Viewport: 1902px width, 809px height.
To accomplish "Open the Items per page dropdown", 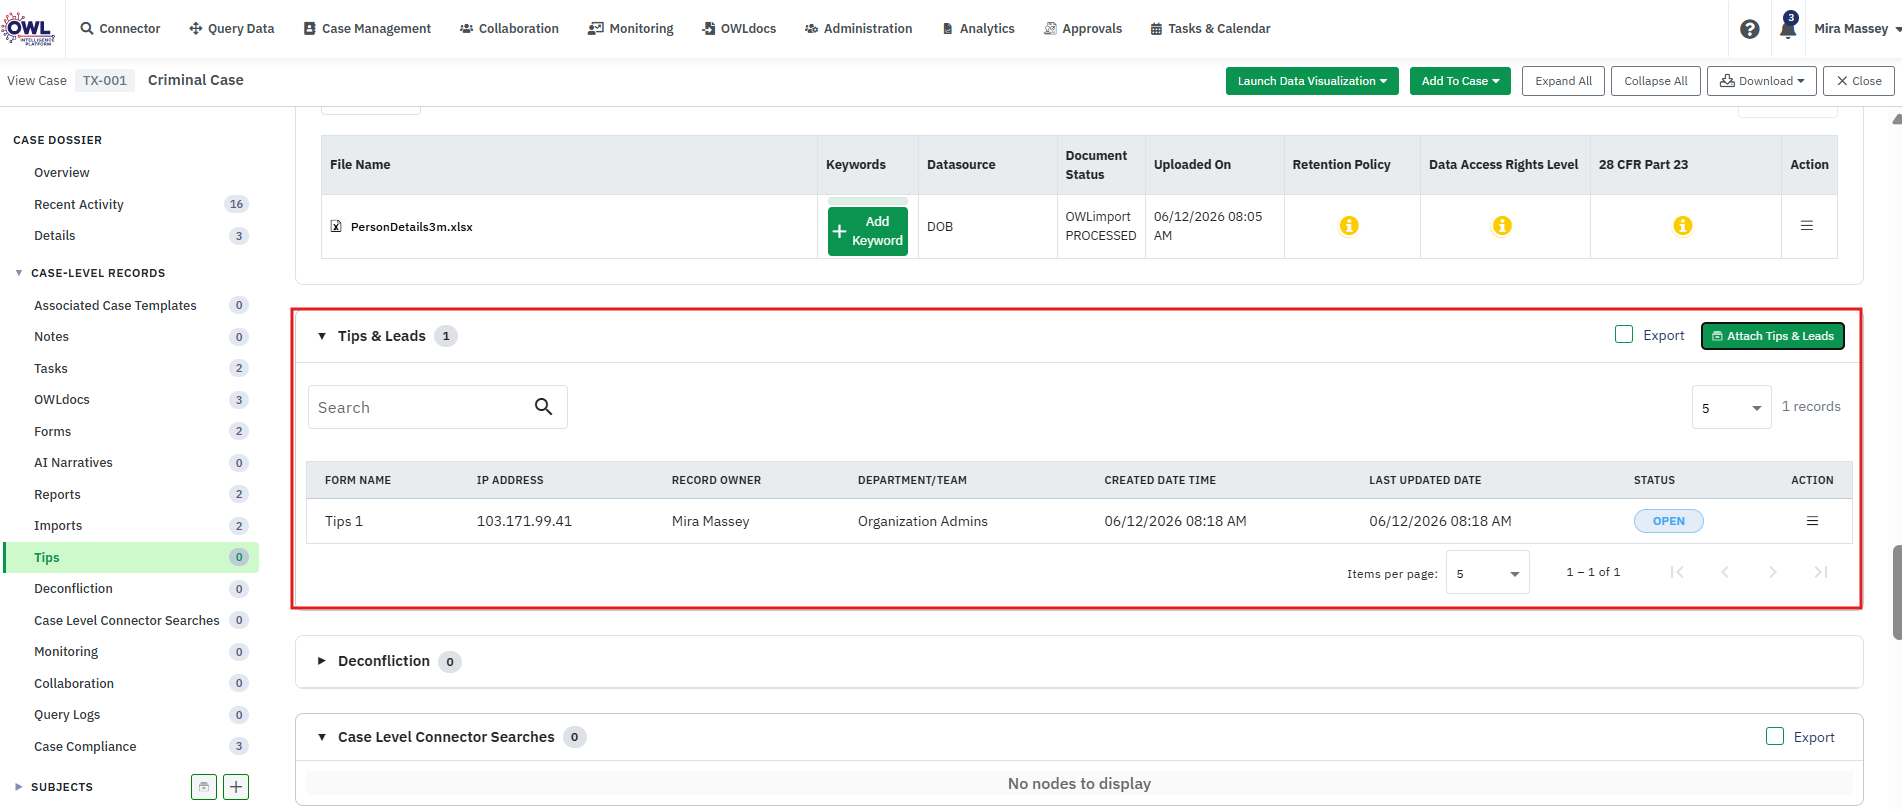I will click(x=1487, y=573).
